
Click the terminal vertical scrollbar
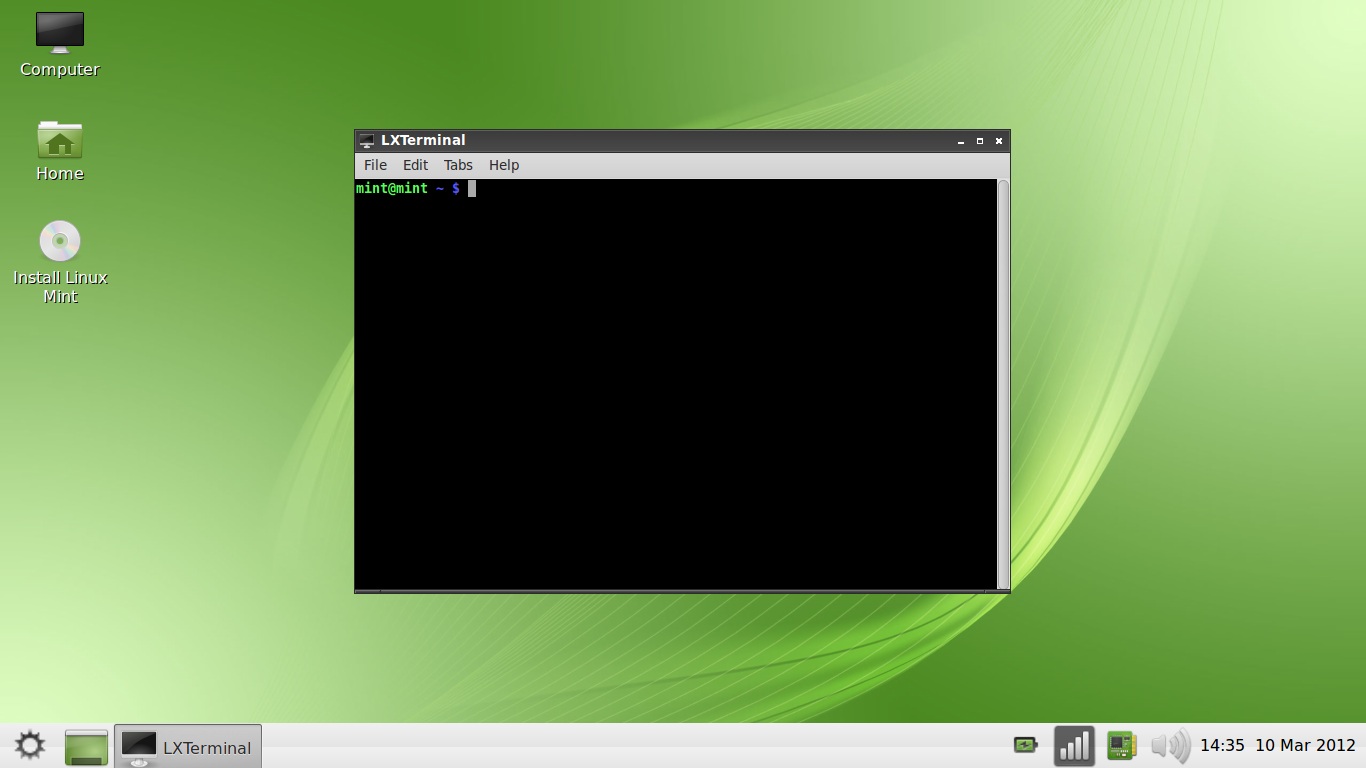(1003, 384)
